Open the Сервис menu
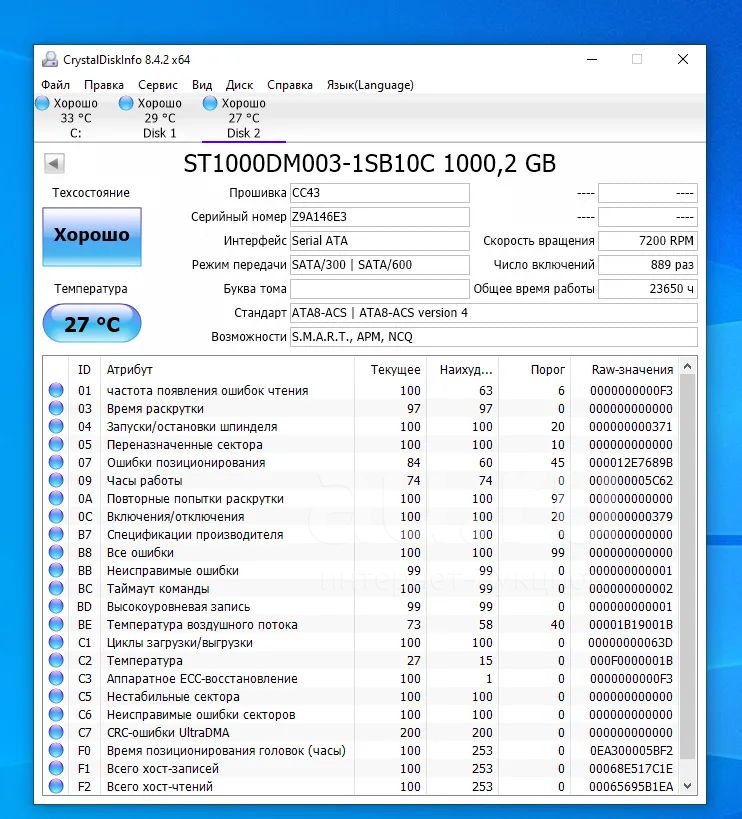The image size is (742, 819). [158, 85]
